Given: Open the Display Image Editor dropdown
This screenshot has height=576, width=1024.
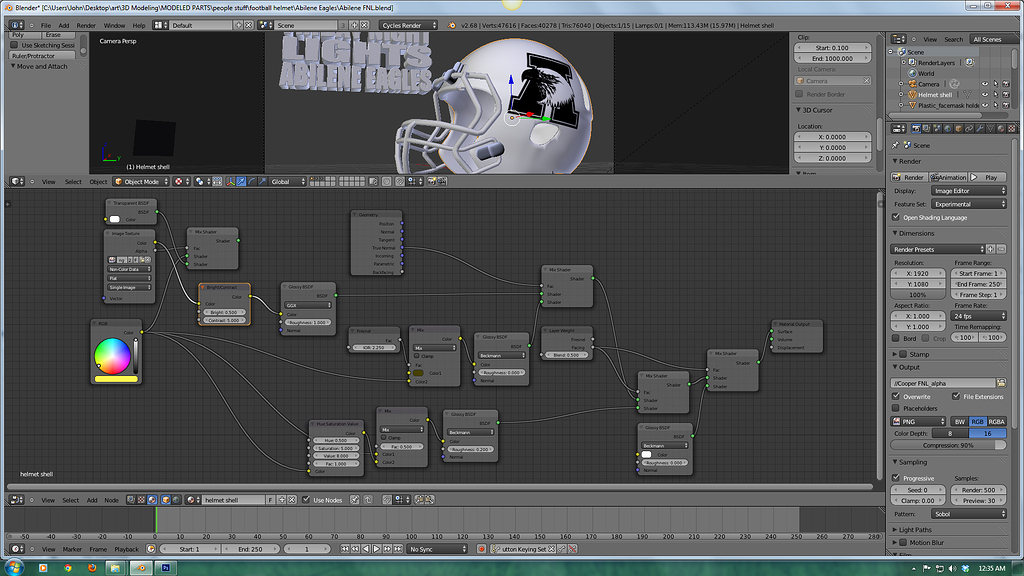Looking at the screenshot, I should 968,191.
